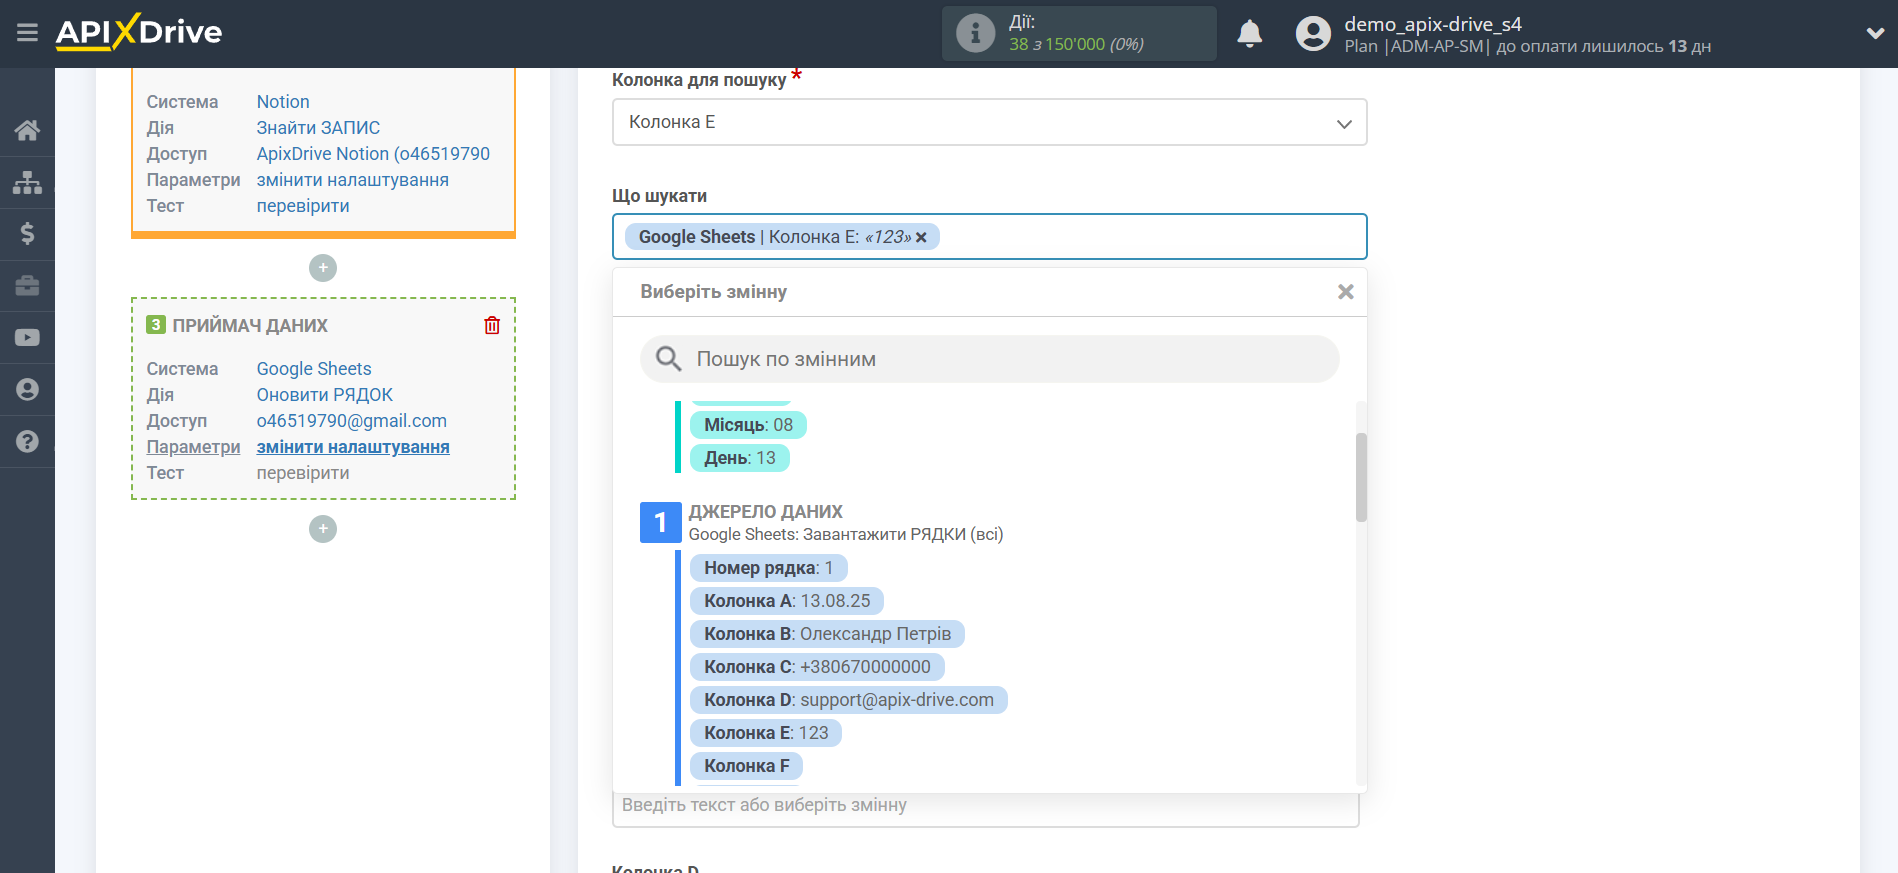This screenshot has height=873, width=1898.
Task: Click the Параметри label link
Action: pos(194,447)
